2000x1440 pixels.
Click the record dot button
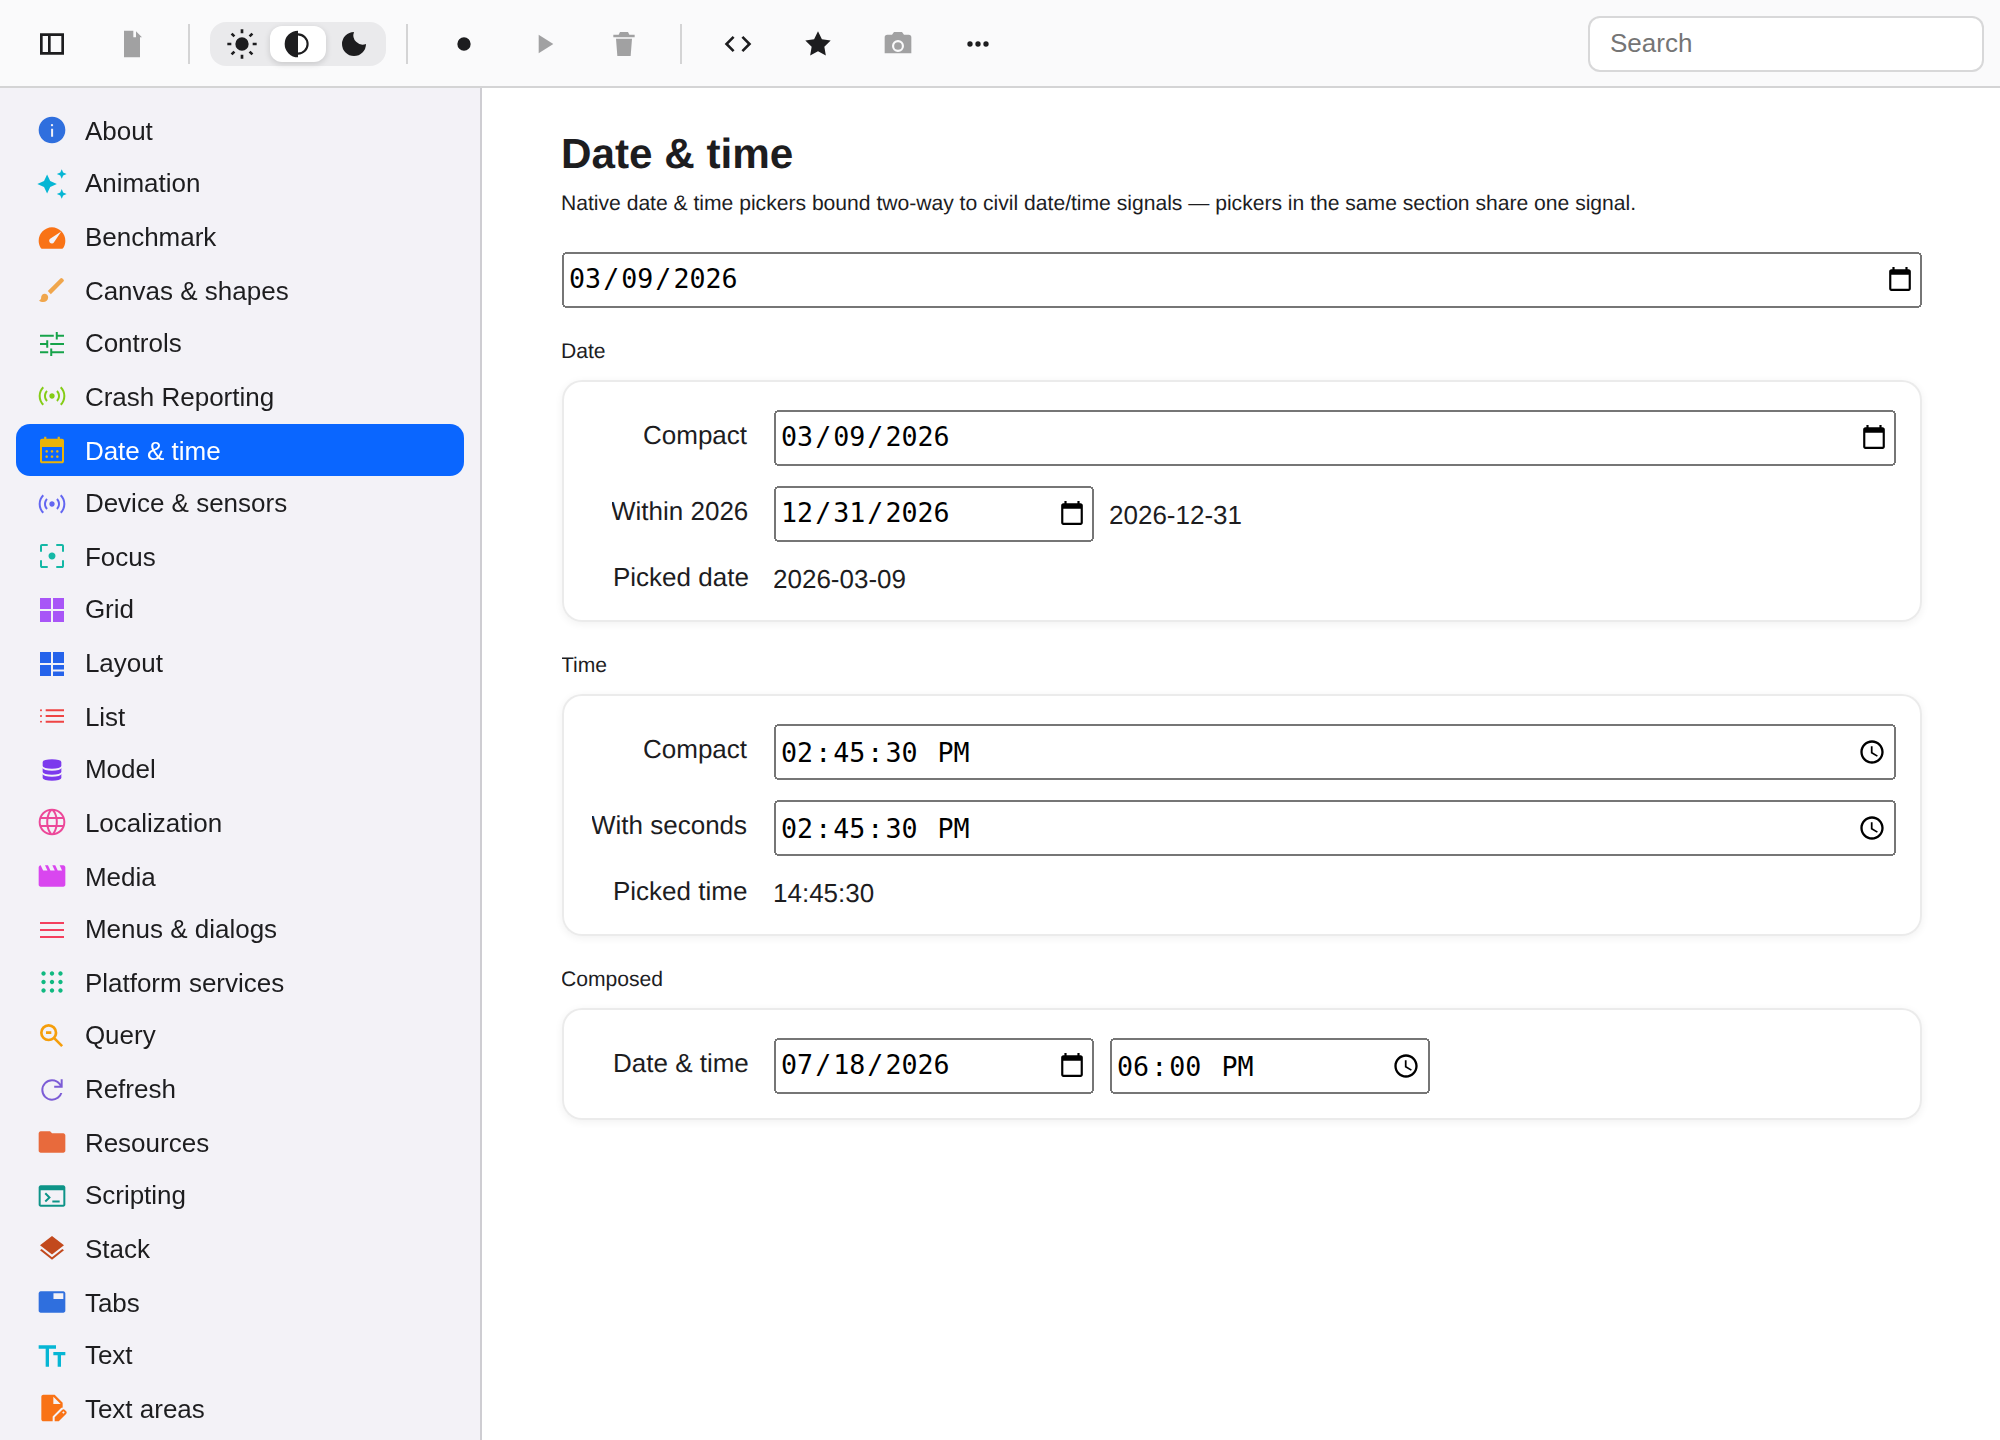pos(464,44)
